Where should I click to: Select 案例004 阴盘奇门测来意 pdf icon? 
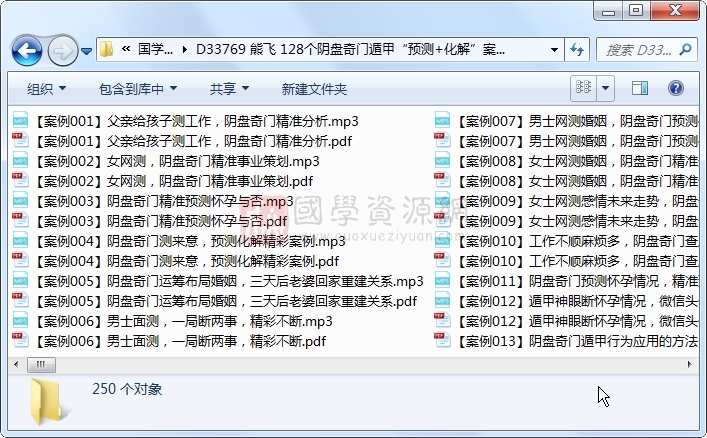[20, 261]
